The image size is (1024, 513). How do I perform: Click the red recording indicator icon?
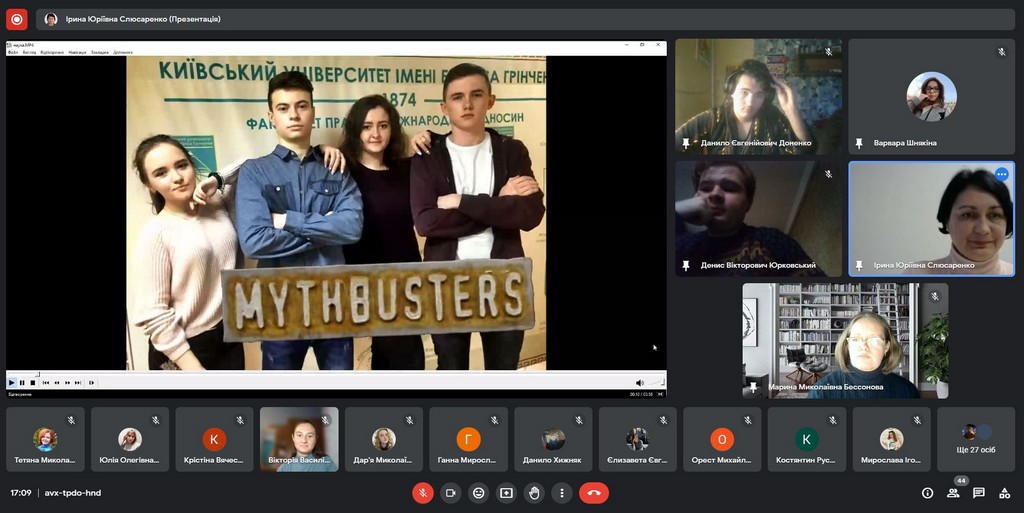(x=16, y=19)
